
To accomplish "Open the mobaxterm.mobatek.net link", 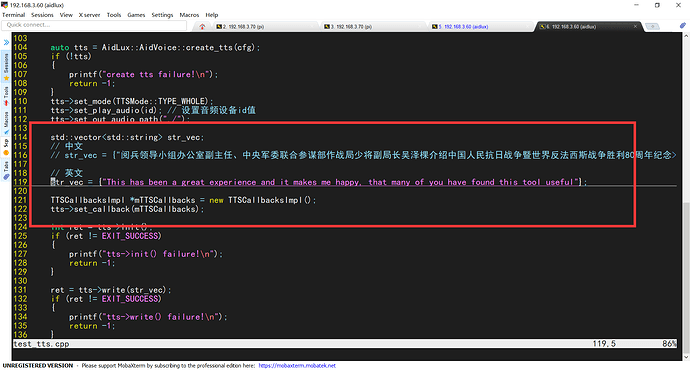I will point(297,366).
